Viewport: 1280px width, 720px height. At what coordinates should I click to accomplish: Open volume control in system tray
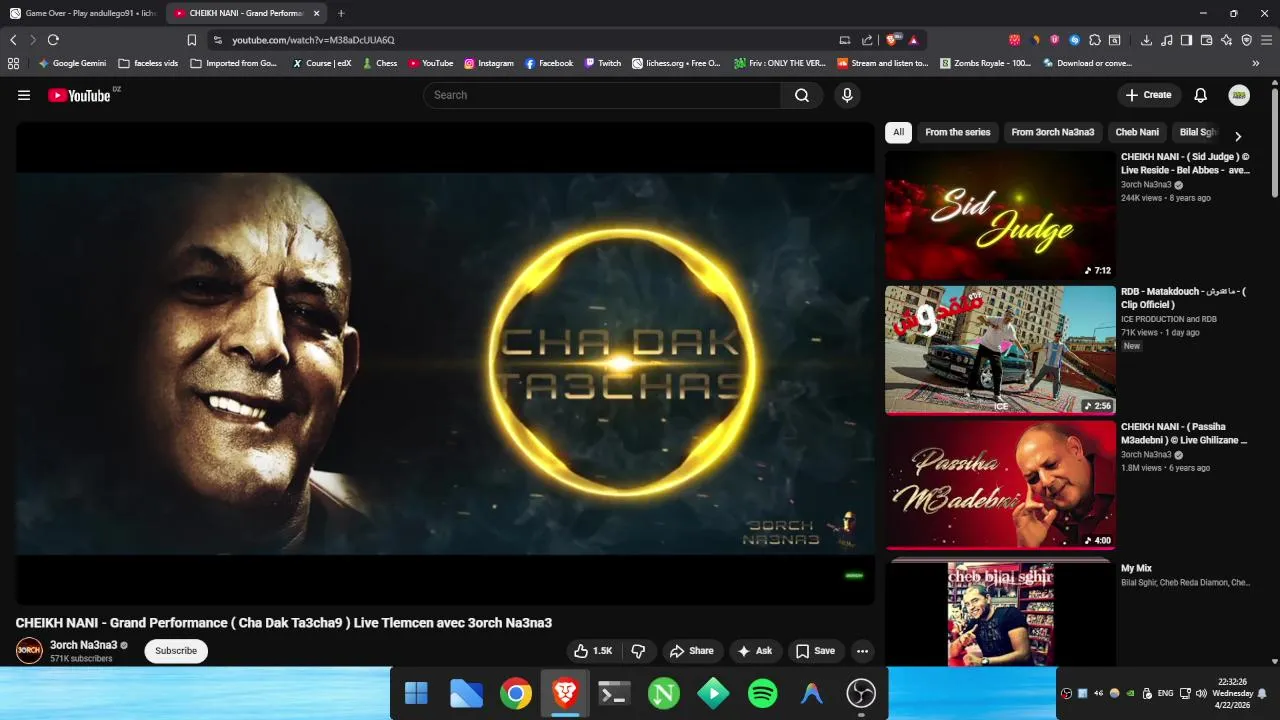tap(1201, 693)
